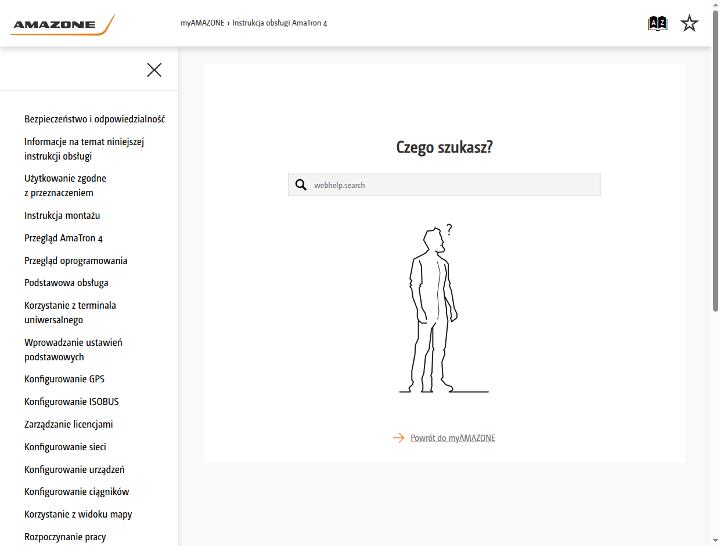Click the search magnifier icon
Image resolution: width=720 pixels, height=546 pixels.
301,185
